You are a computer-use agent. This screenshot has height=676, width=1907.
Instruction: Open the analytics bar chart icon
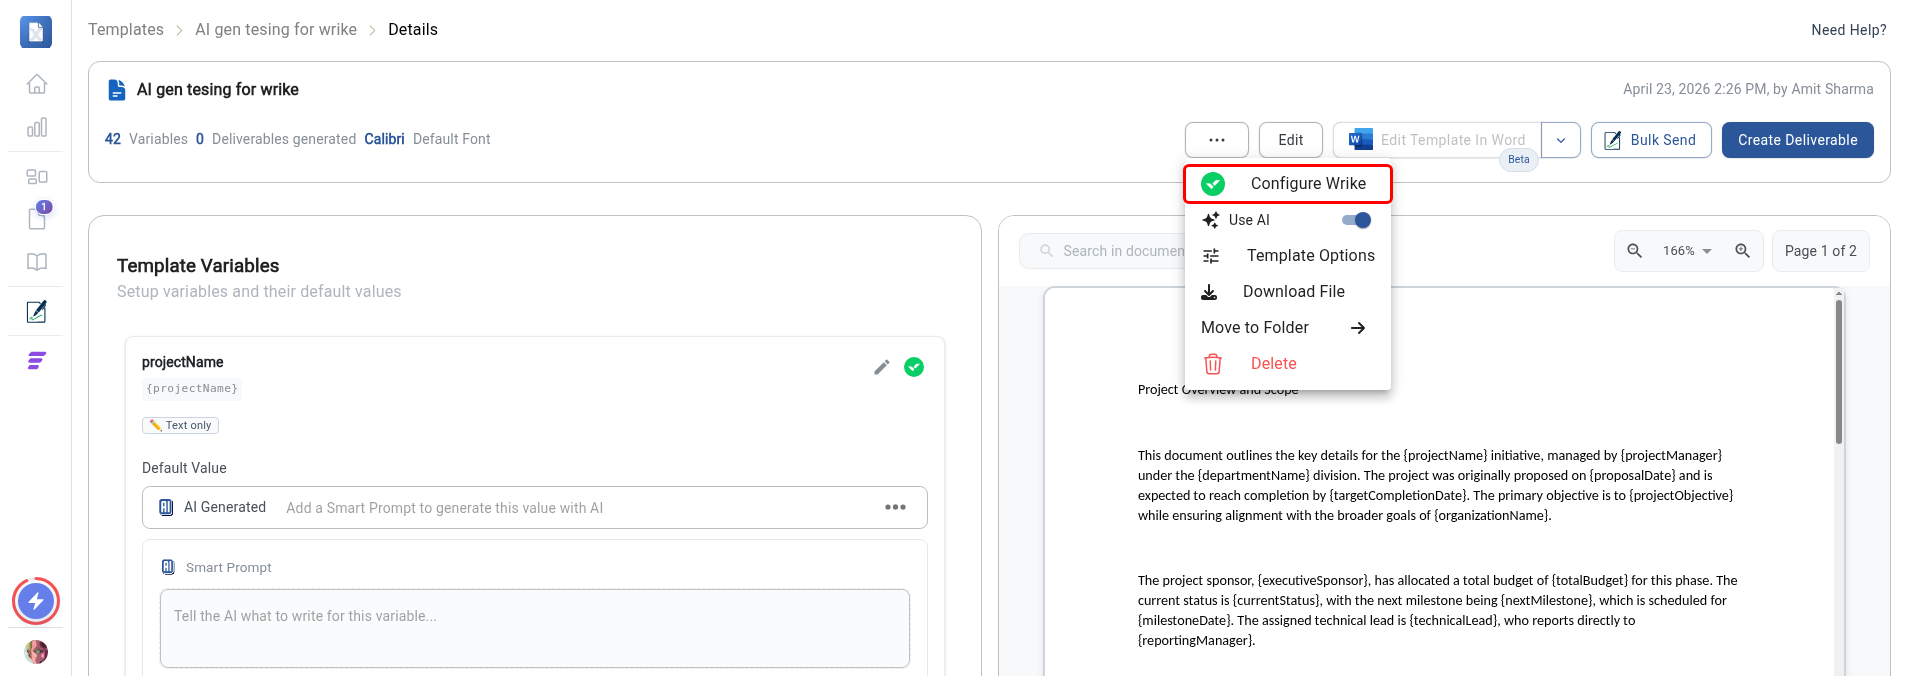37,128
